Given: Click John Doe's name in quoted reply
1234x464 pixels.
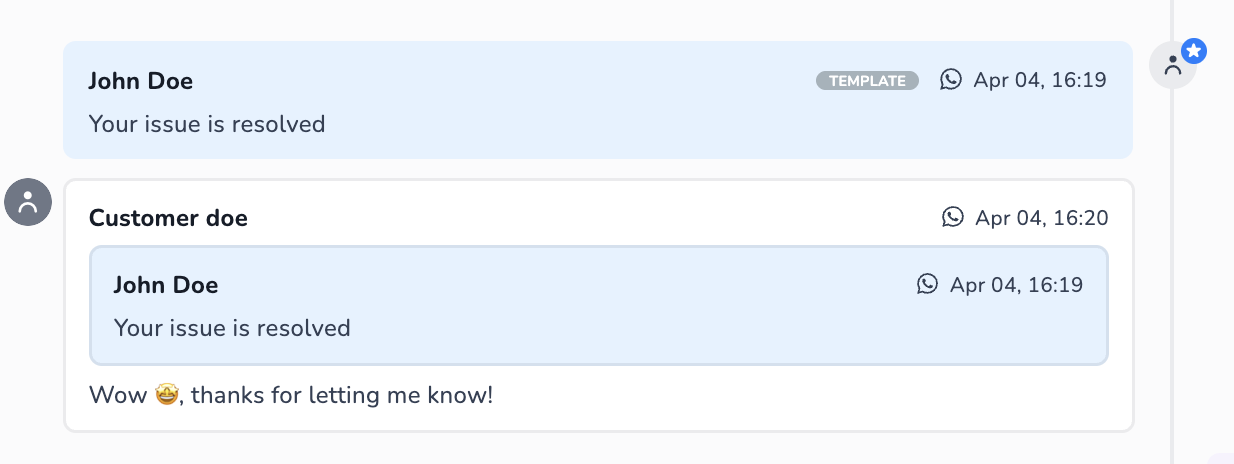Looking at the screenshot, I should tap(166, 285).
